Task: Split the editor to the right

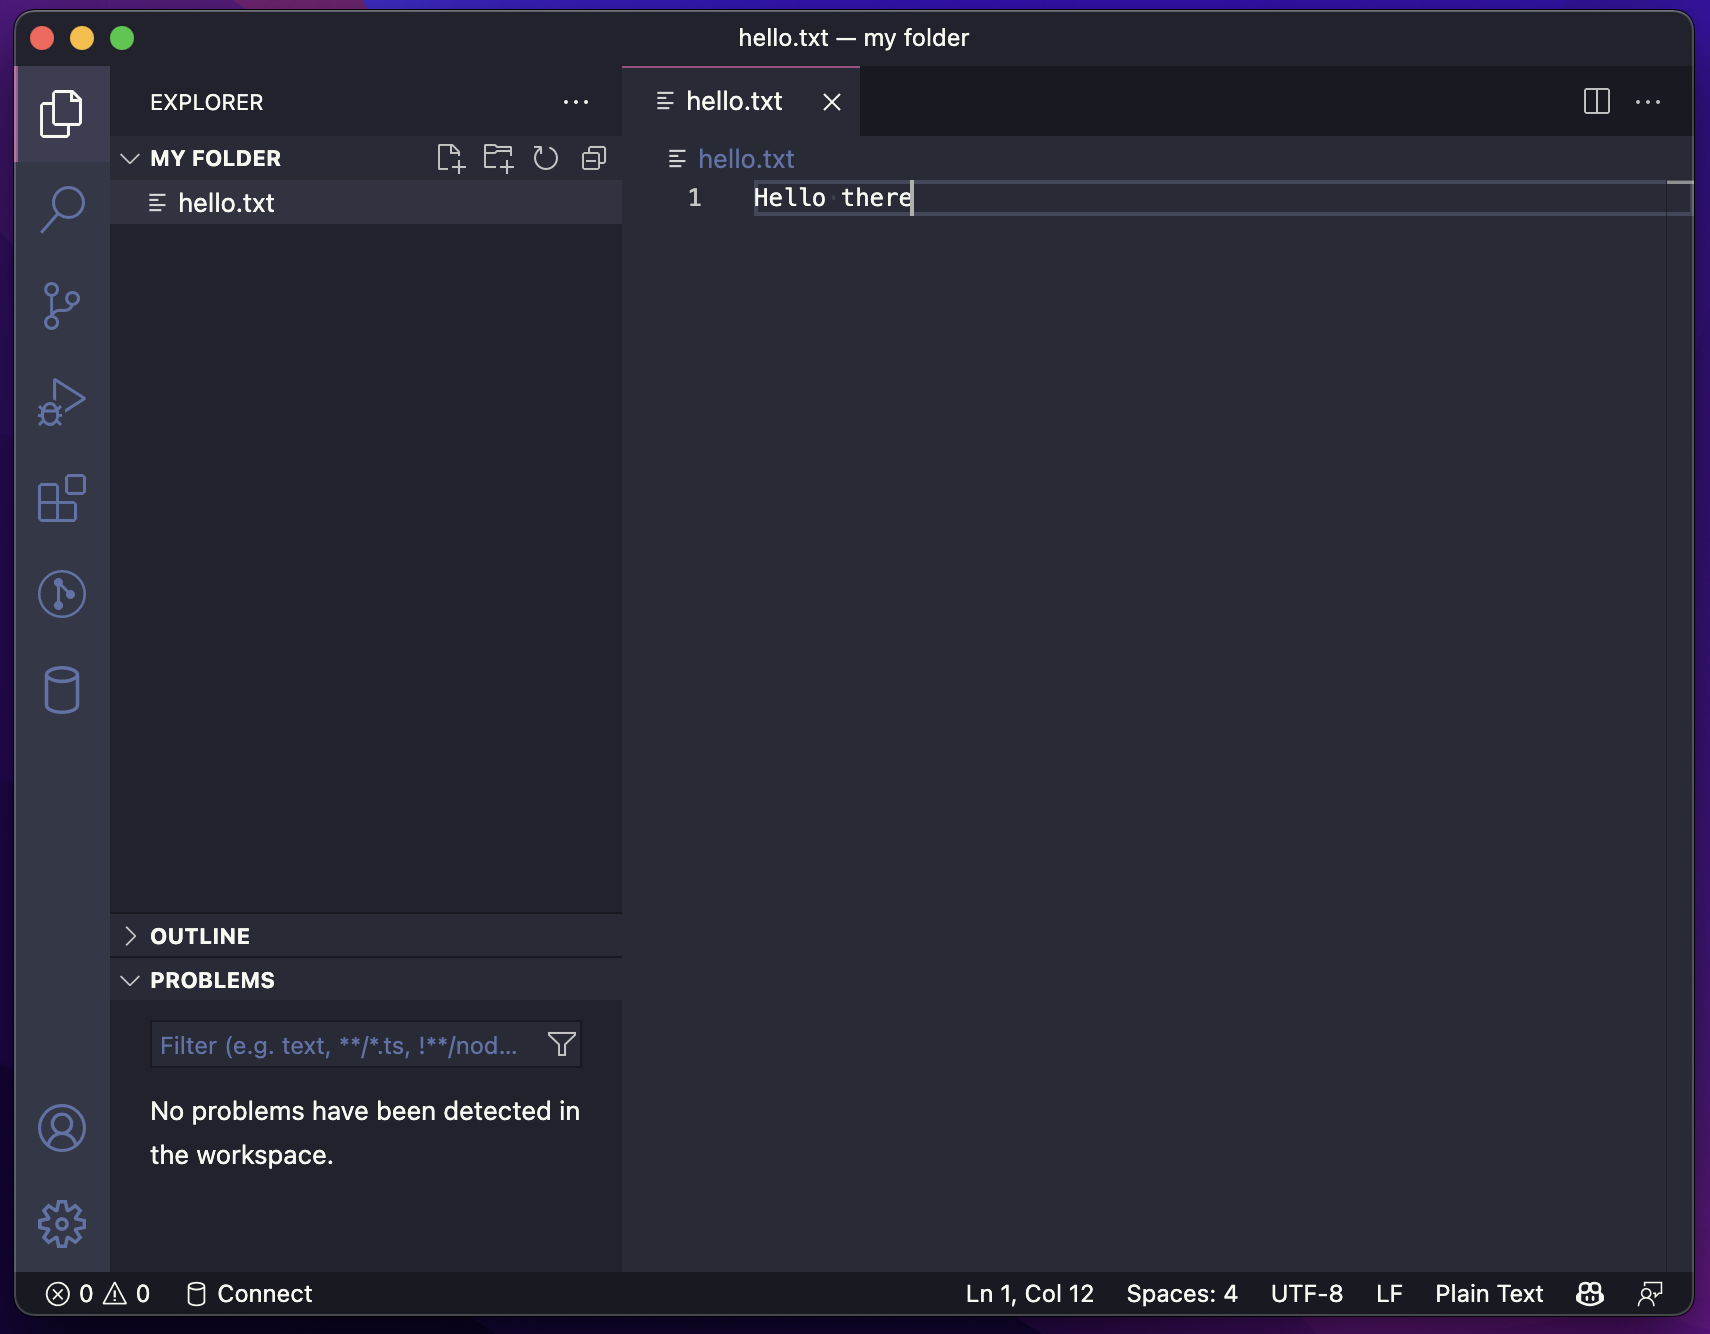Action: (1597, 101)
